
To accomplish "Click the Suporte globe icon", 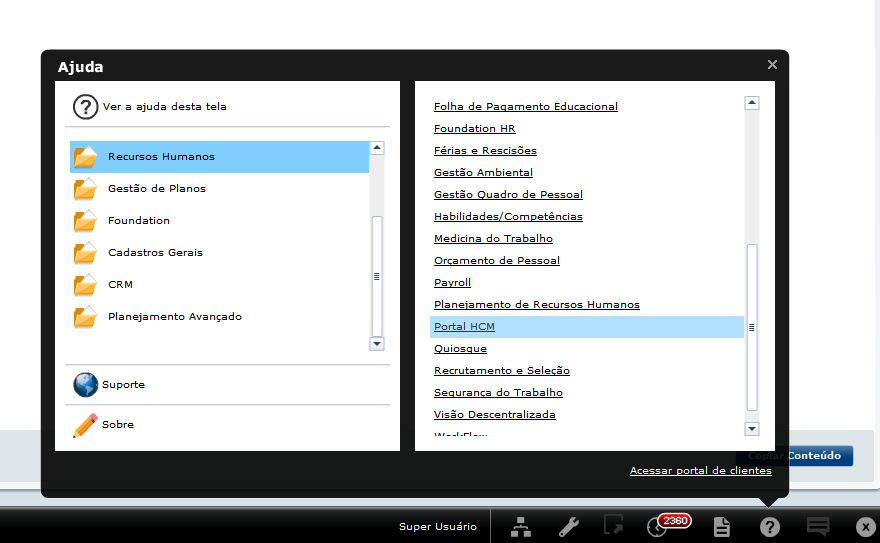I will [85, 385].
